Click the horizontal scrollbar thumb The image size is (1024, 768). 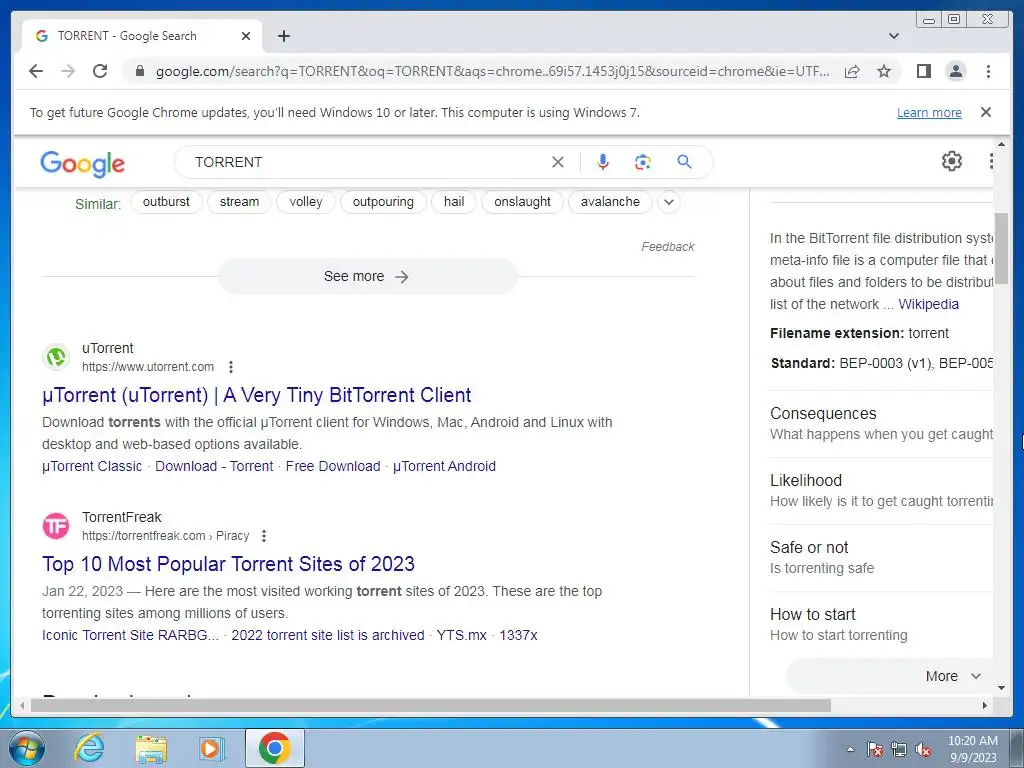[431, 705]
